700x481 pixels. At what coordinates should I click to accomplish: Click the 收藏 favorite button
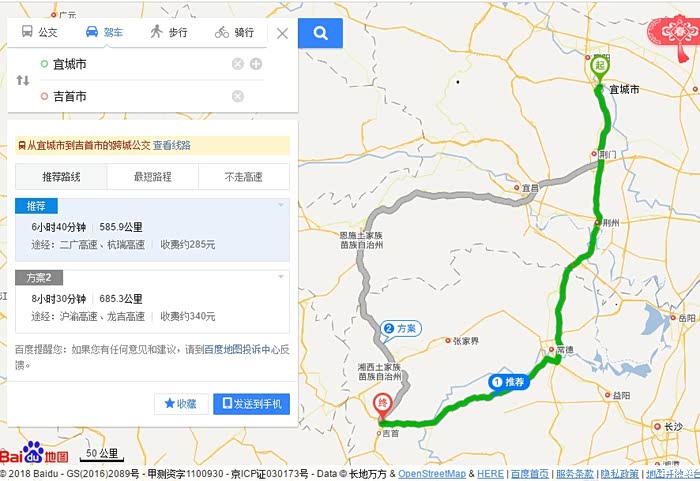(x=181, y=404)
